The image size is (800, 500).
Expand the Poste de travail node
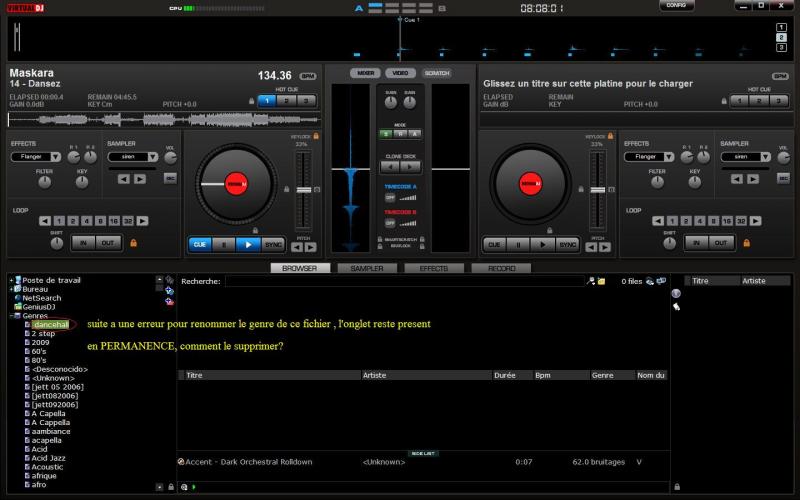point(11,280)
